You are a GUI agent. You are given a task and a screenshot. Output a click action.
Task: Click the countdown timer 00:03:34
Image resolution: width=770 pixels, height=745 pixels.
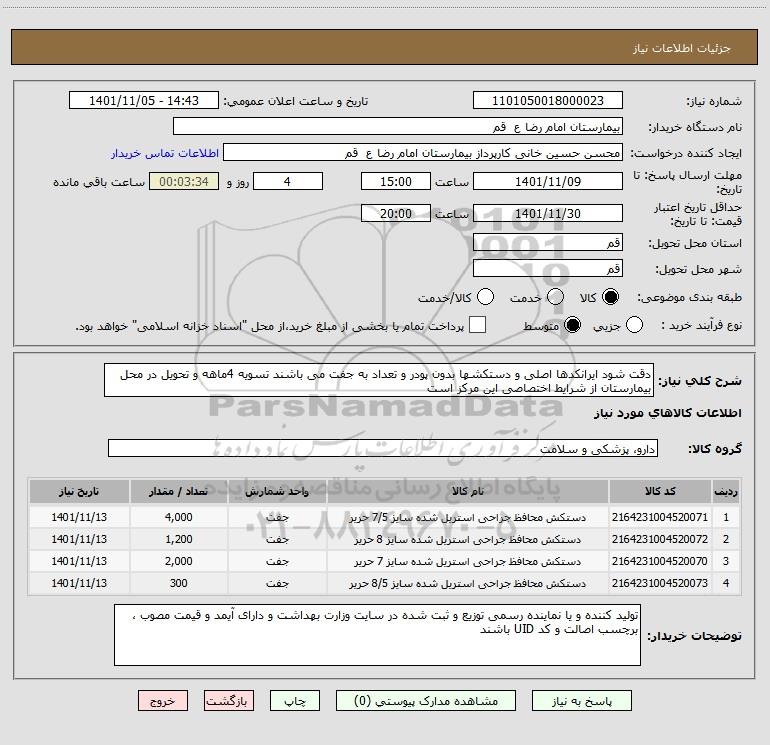point(184,181)
